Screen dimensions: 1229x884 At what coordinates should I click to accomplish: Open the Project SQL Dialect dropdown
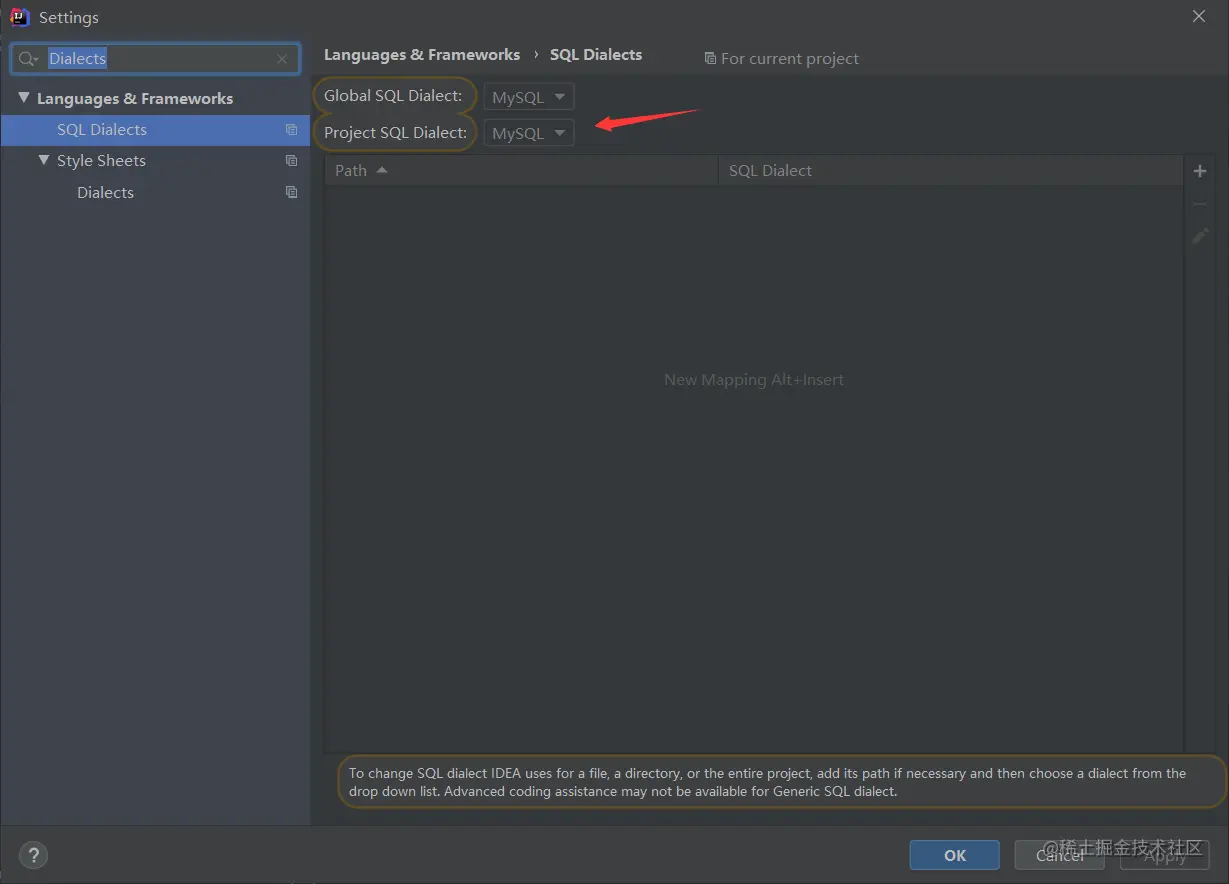(529, 133)
